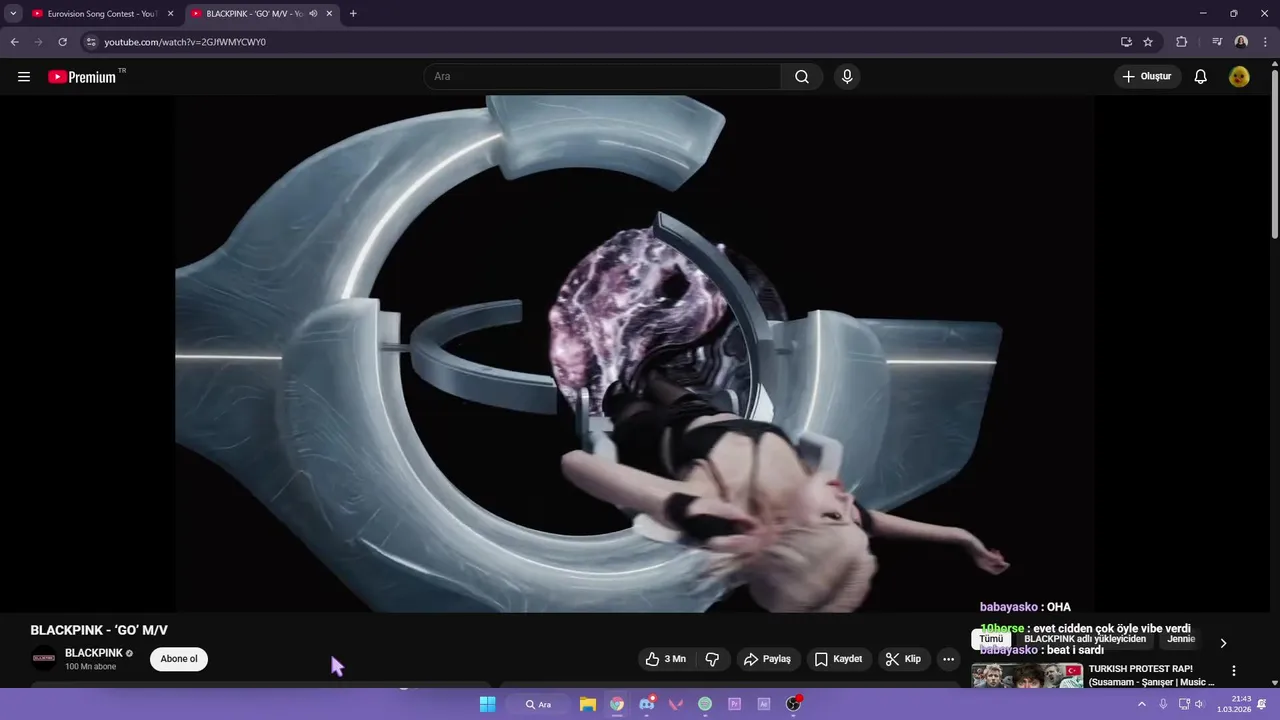The height and width of the screenshot is (720, 1280).
Task: Dislike the video with thumbs down
Action: click(713, 659)
